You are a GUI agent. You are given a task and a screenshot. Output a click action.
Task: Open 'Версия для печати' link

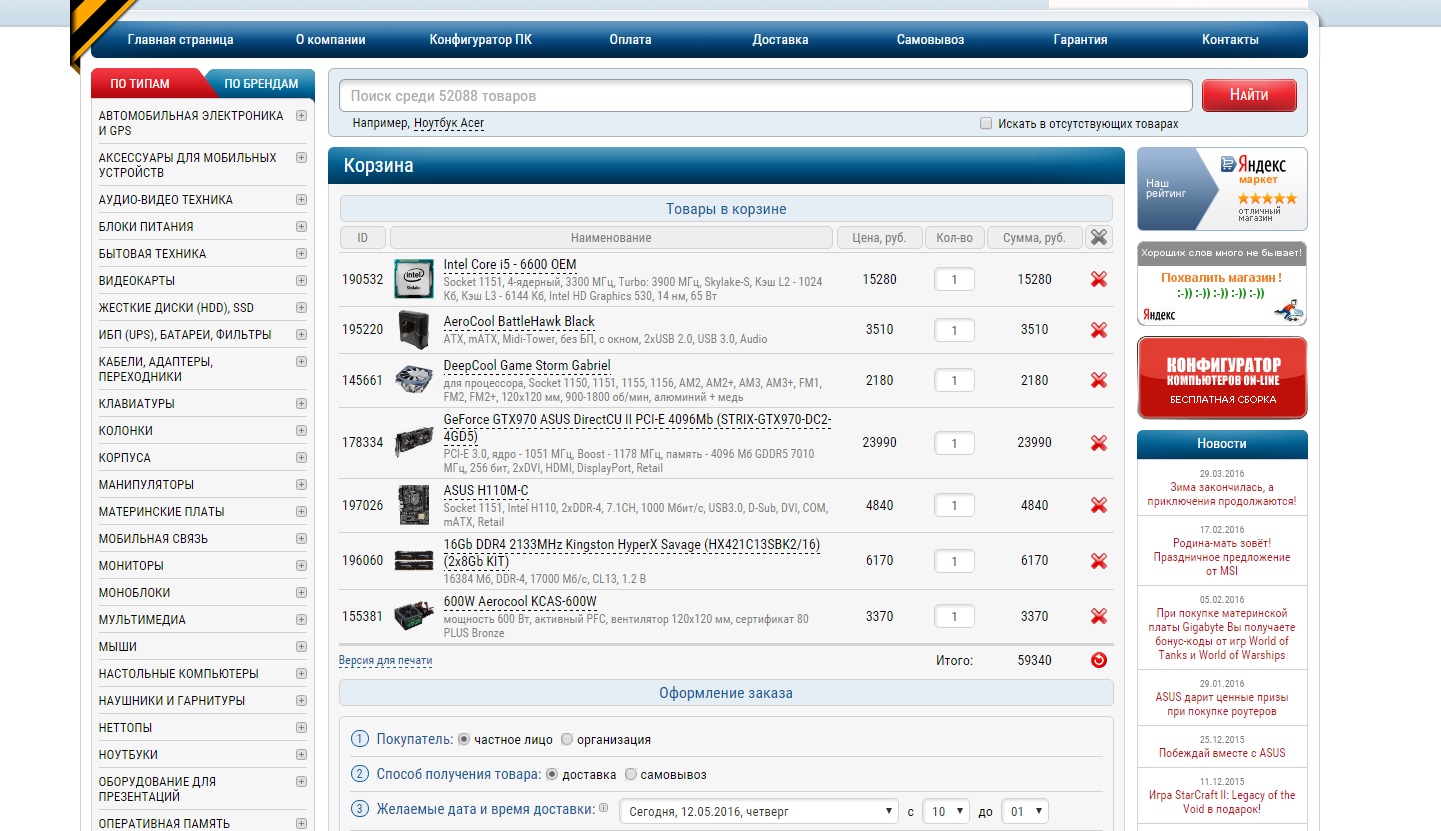click(x=385, y=661)
